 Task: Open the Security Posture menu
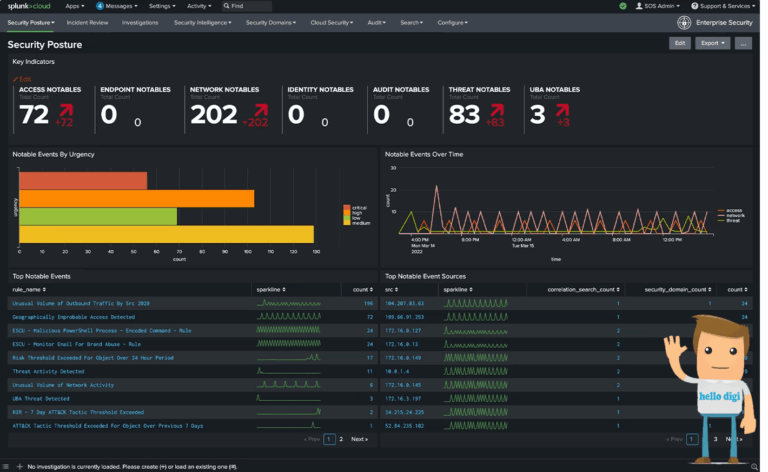[31, 23]
